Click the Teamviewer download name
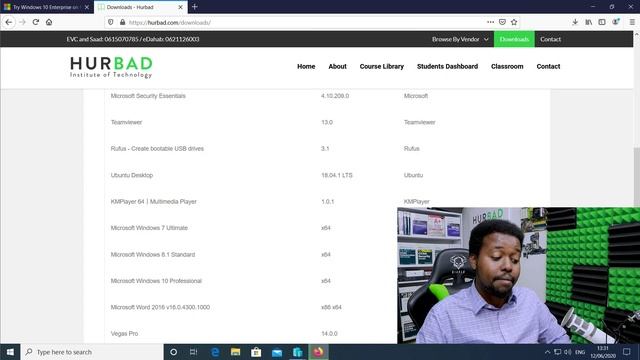 (x=127, y=122)
